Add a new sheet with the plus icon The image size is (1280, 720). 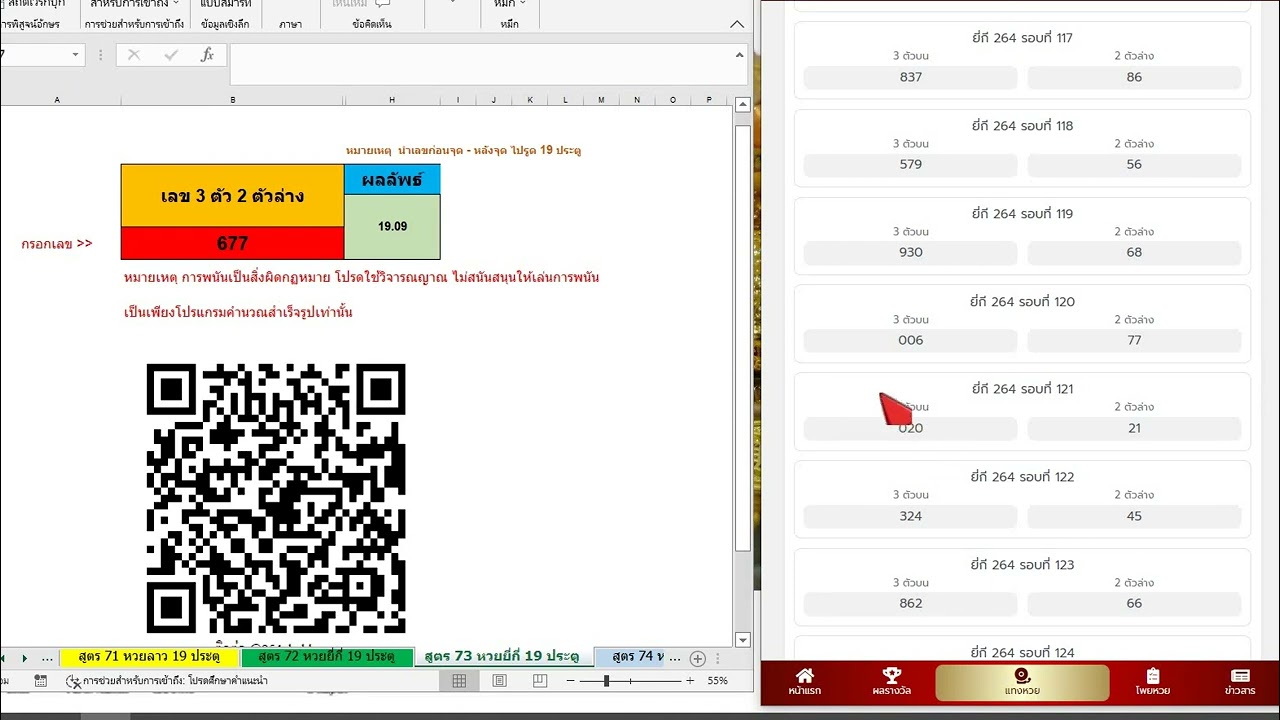click(x=698, y=658)
